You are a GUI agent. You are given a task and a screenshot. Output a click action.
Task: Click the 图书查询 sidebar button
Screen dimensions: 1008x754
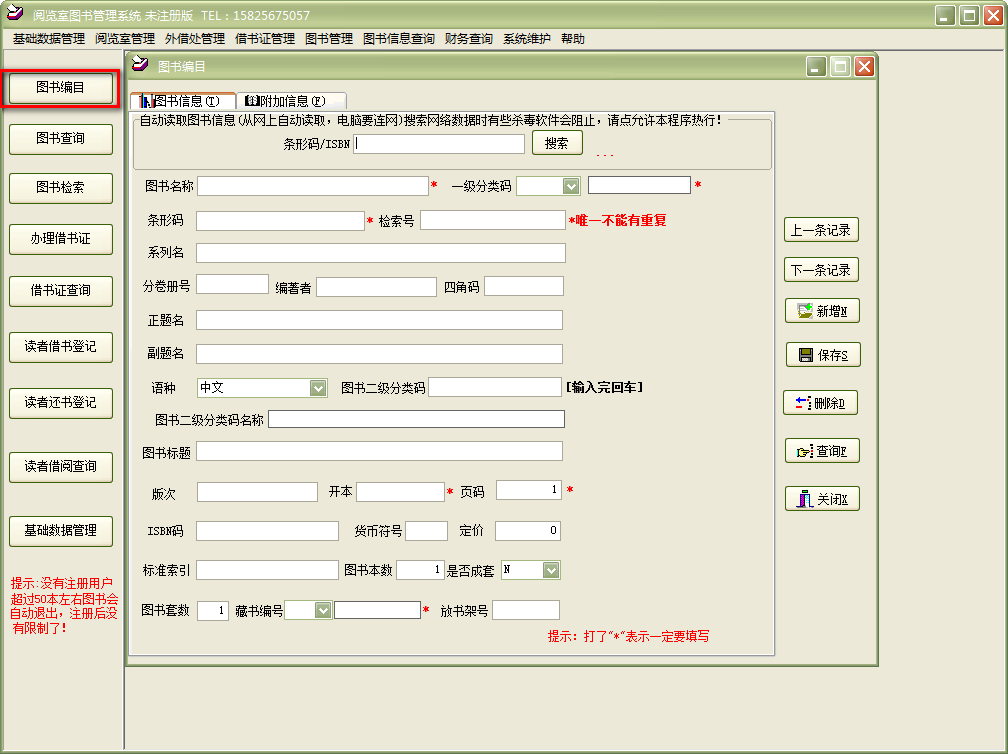point(60,138)
